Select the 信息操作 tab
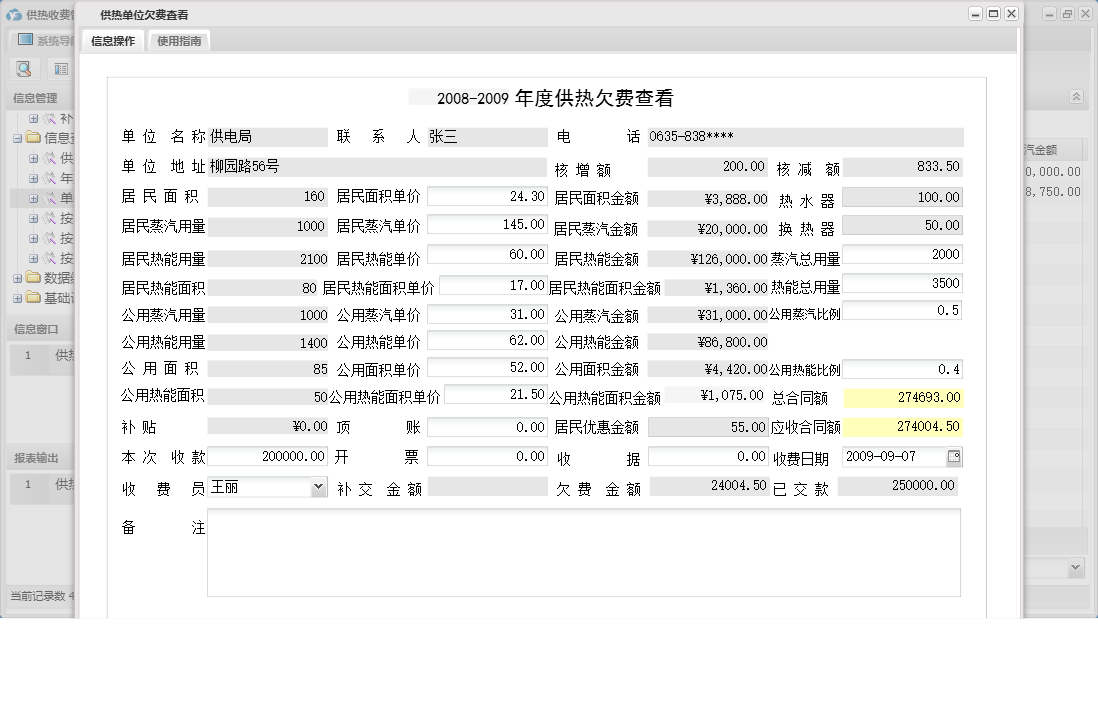Image resolution: width=1098 pixels, height=705 pixels. [x=113, y=41]
